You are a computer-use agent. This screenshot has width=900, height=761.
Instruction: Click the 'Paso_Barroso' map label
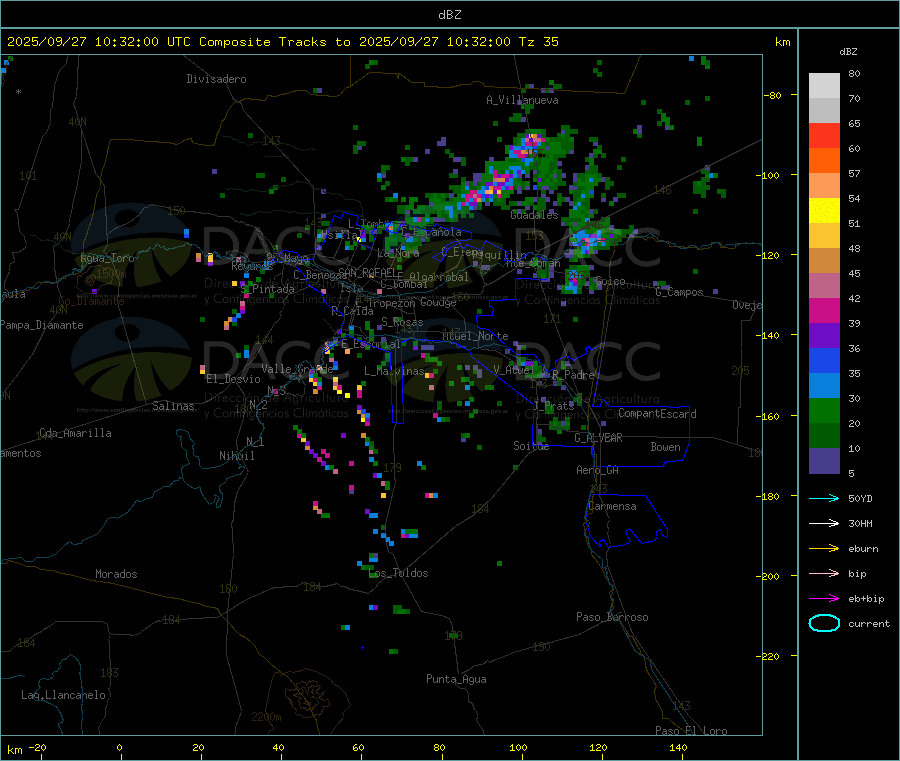pyautogui.click(x=612, y=617)
